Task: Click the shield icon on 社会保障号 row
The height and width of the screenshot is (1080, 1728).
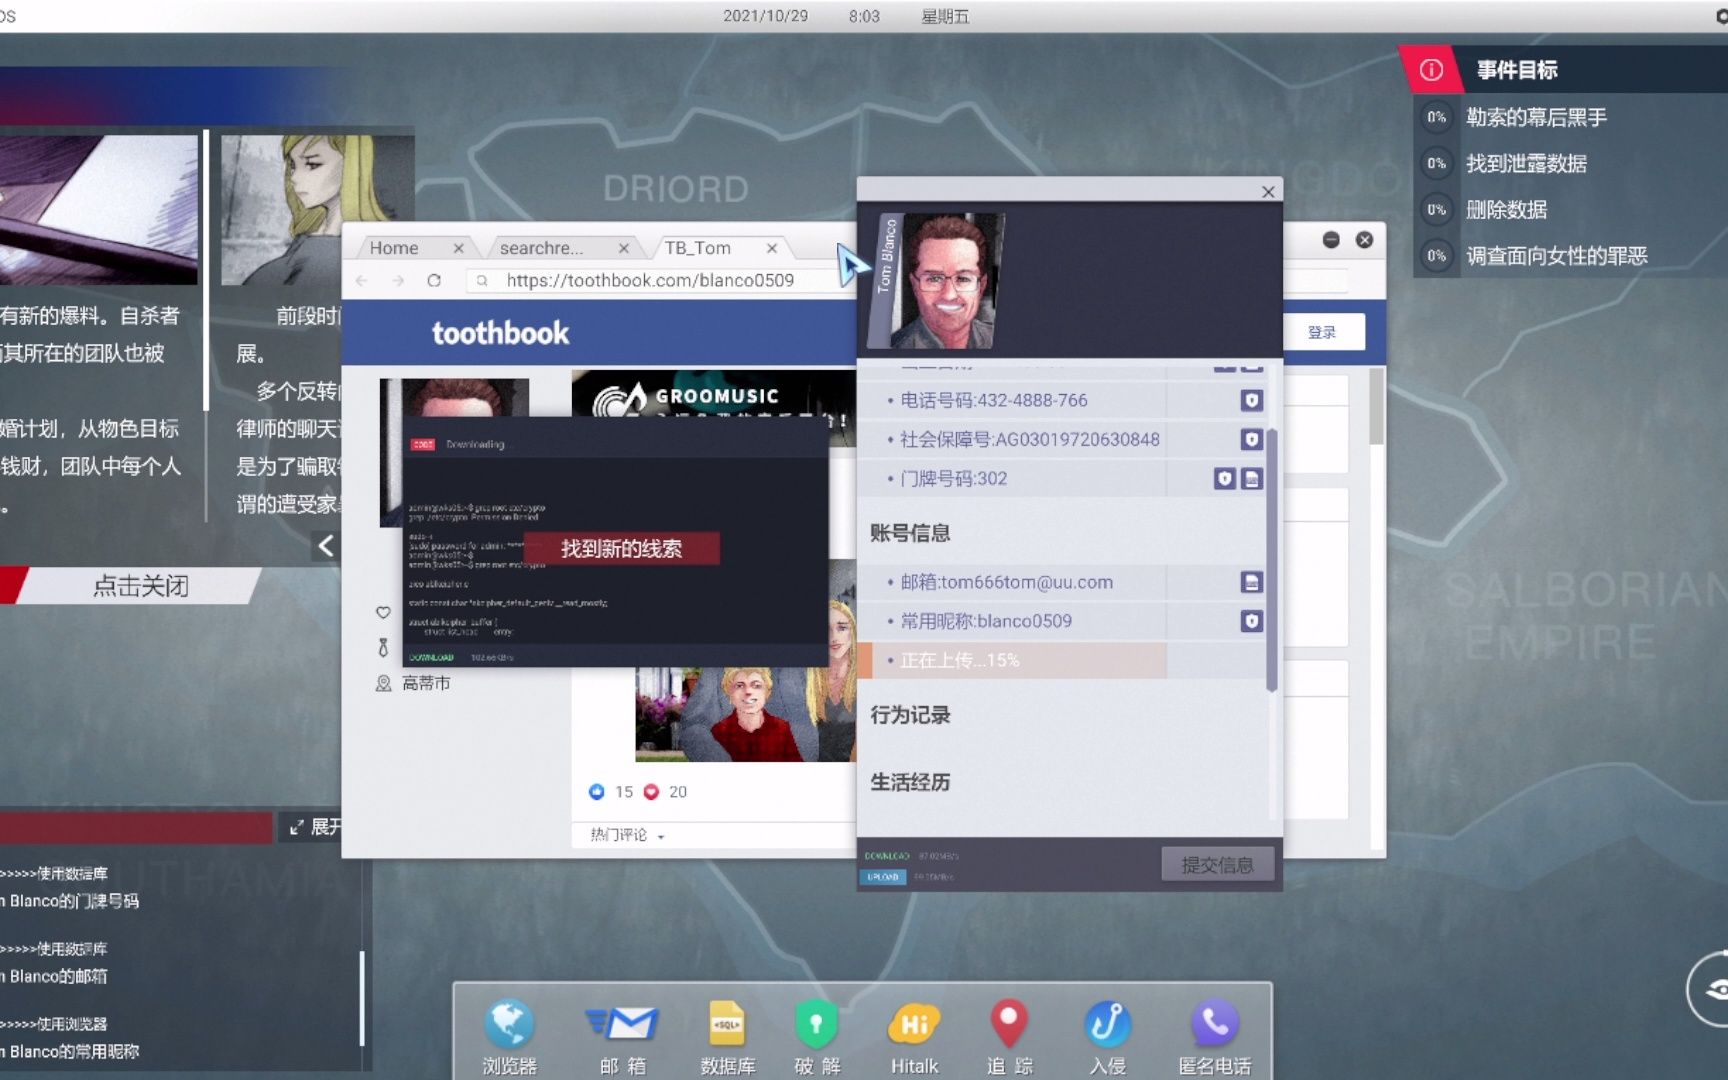Action: point(1251,439)
